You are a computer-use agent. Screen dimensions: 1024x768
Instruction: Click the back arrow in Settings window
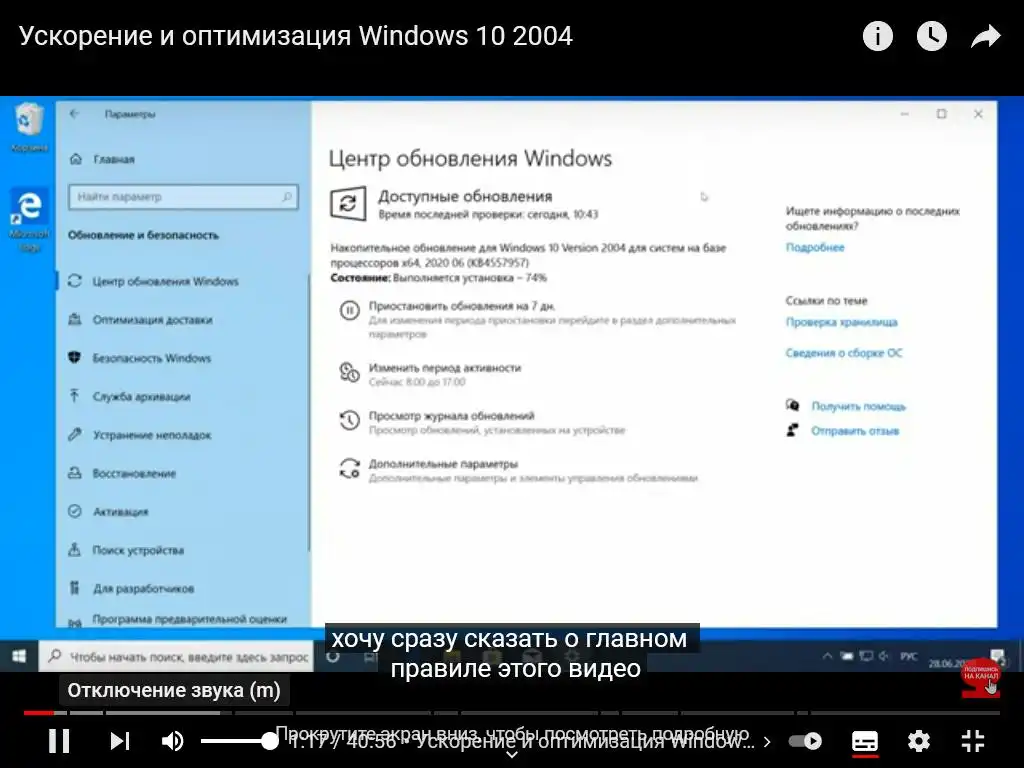tap(74, 114)
